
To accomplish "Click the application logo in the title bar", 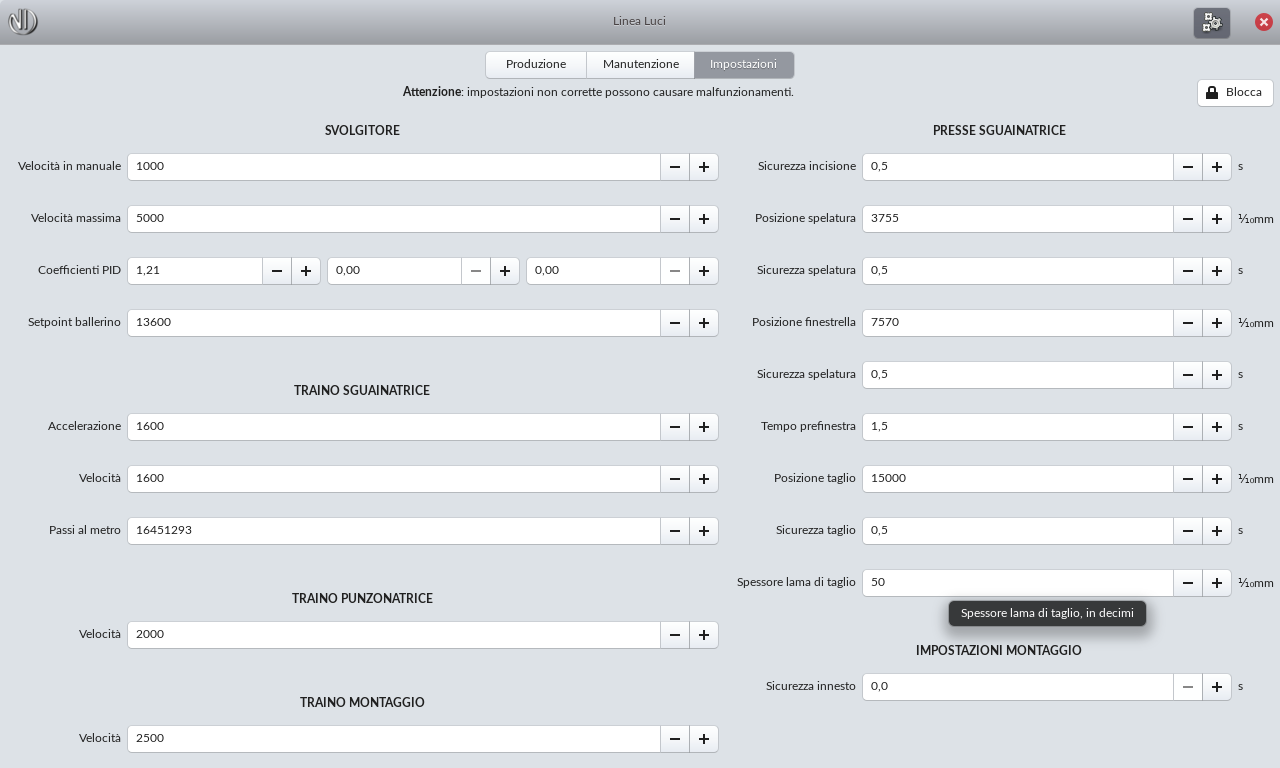I will click(23, 22).
